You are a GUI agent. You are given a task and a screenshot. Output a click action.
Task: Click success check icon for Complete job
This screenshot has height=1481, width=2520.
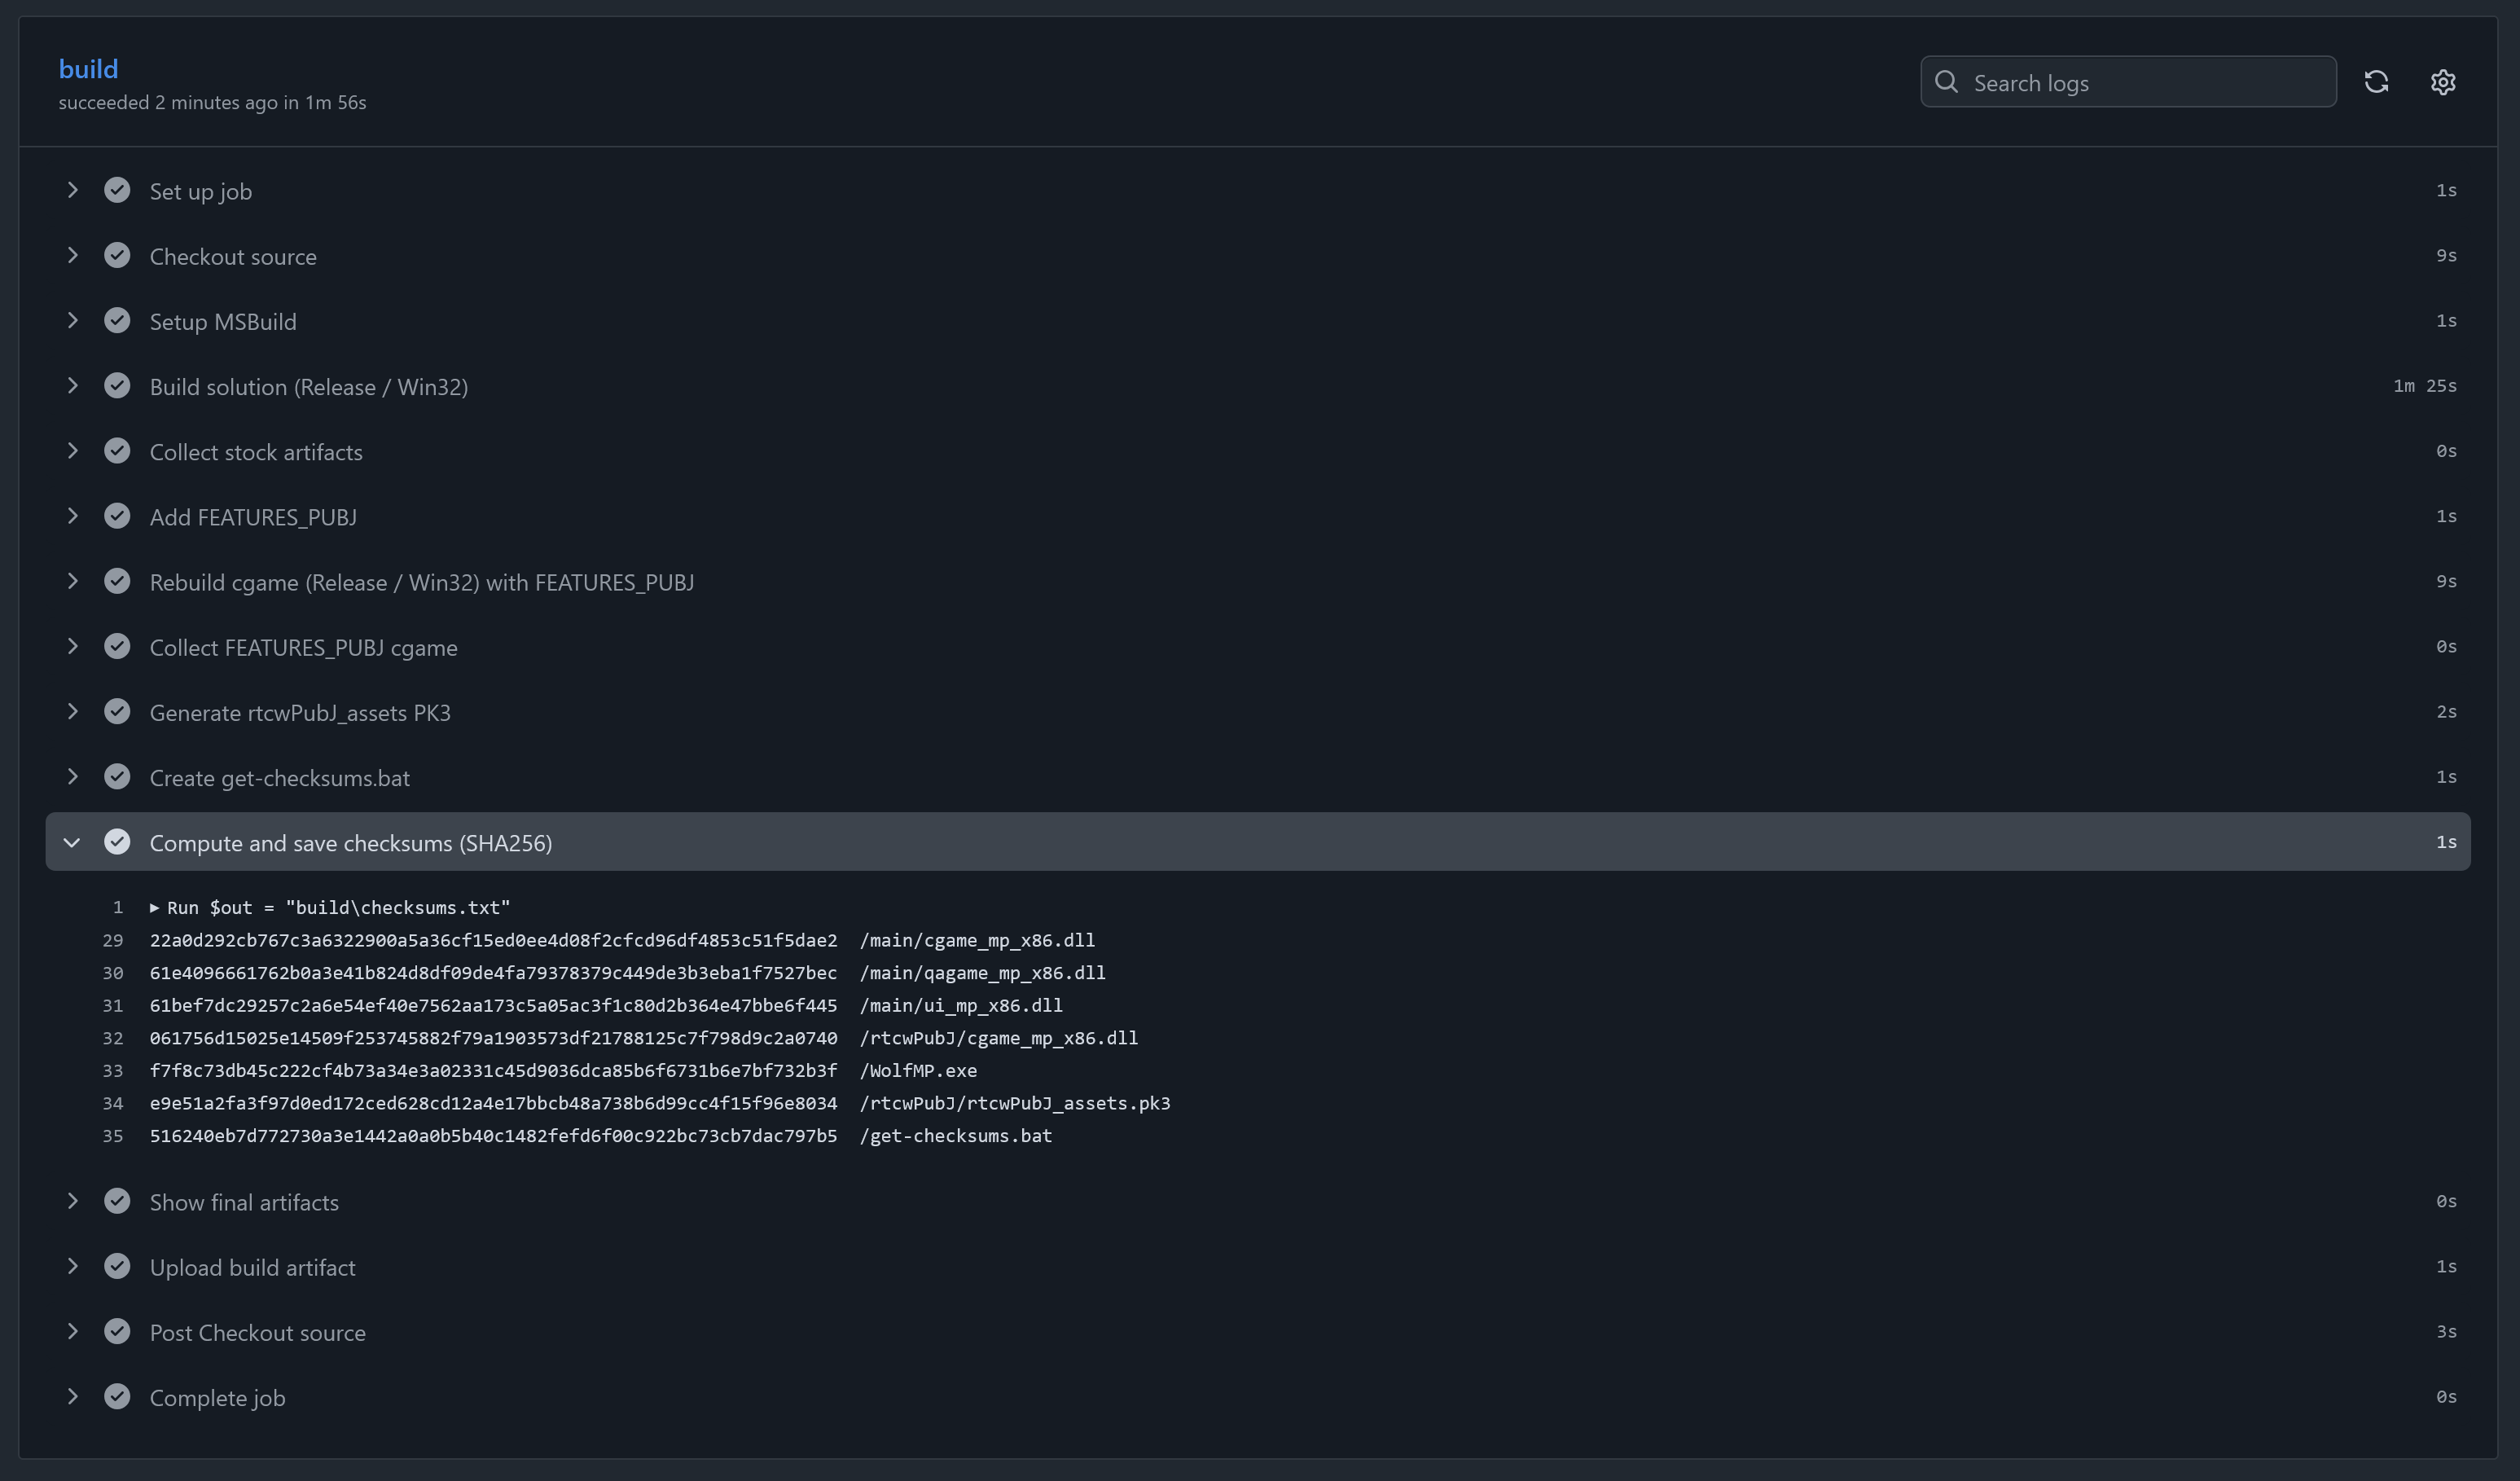click(117, 1396)
